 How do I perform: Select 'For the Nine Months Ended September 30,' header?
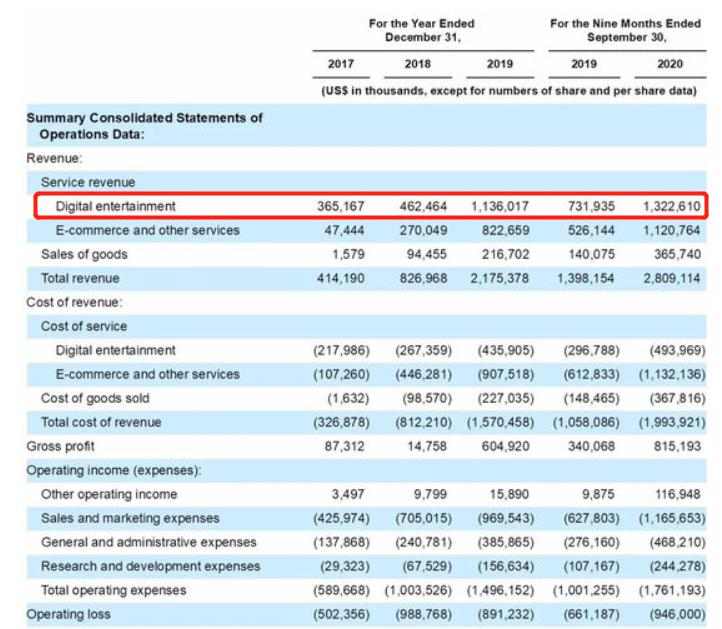(x=626, y=30)
